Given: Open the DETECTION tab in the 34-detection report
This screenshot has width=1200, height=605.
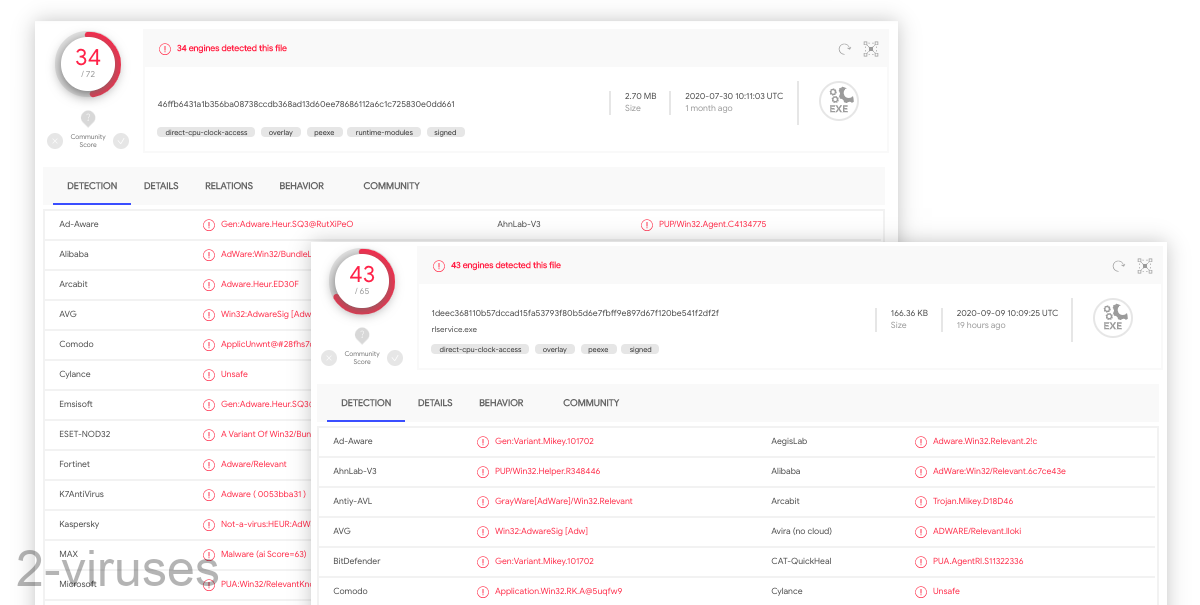Looking at the screenshot, I should (92, 186).
